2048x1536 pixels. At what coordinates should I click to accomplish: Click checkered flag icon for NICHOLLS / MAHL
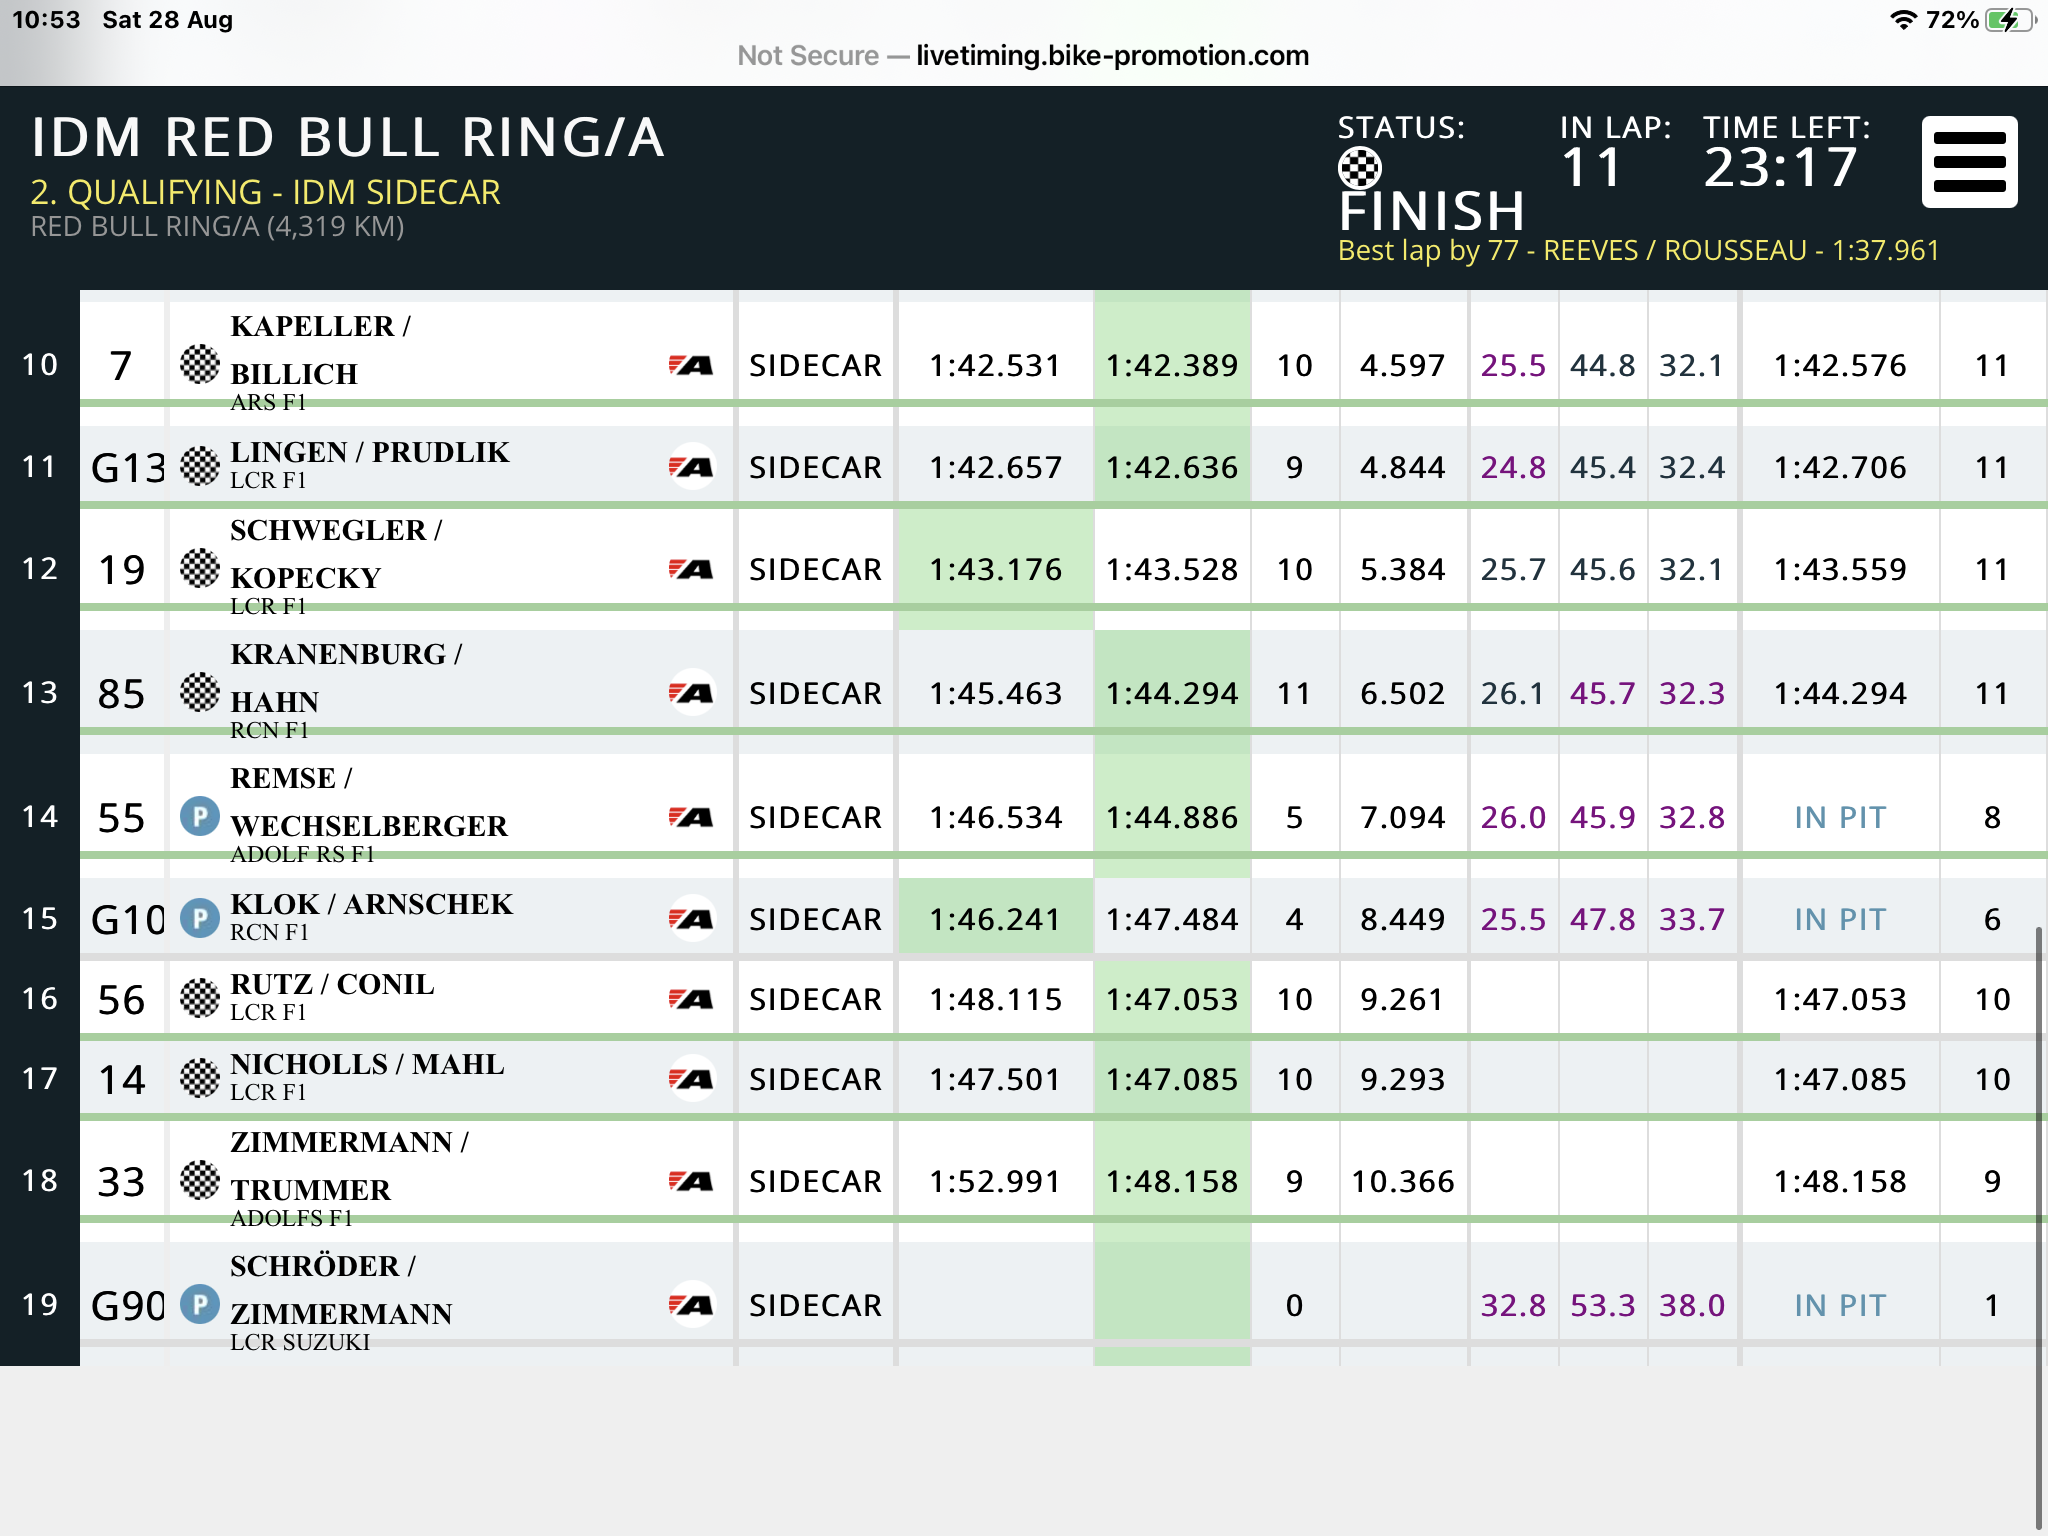pyautogui.click(x=200, y=1078)
